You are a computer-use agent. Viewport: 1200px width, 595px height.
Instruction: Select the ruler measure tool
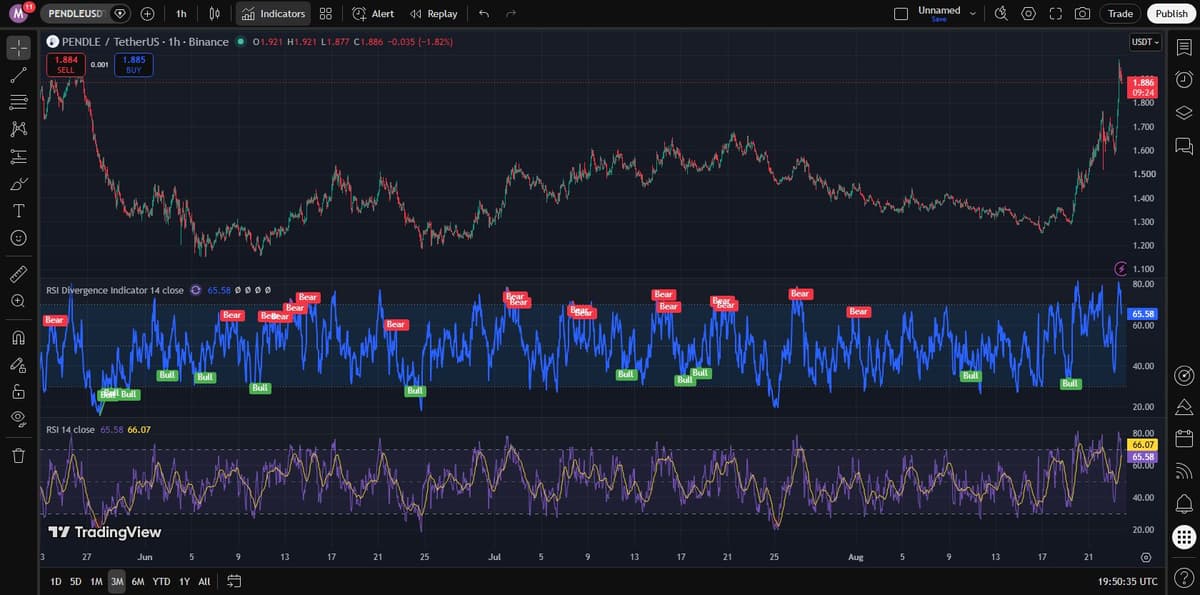pyautogui.click(x=18, y=273)
